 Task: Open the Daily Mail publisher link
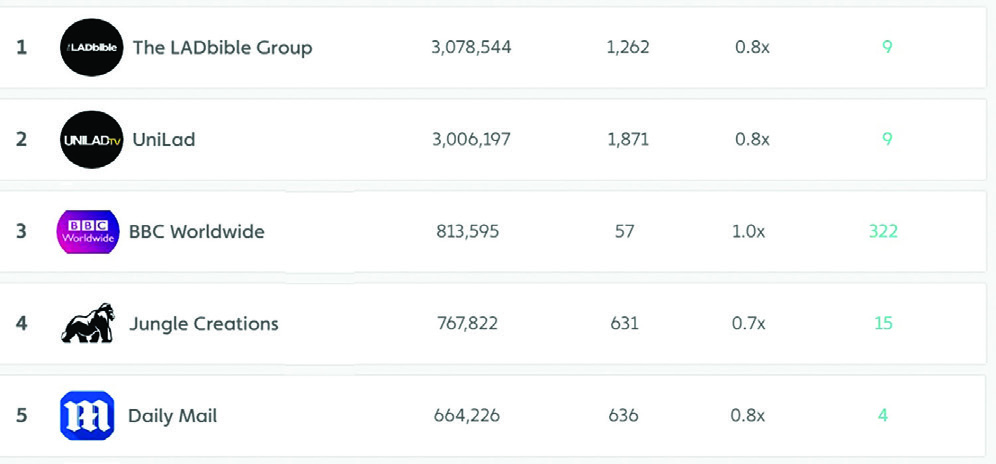[172, 416]
